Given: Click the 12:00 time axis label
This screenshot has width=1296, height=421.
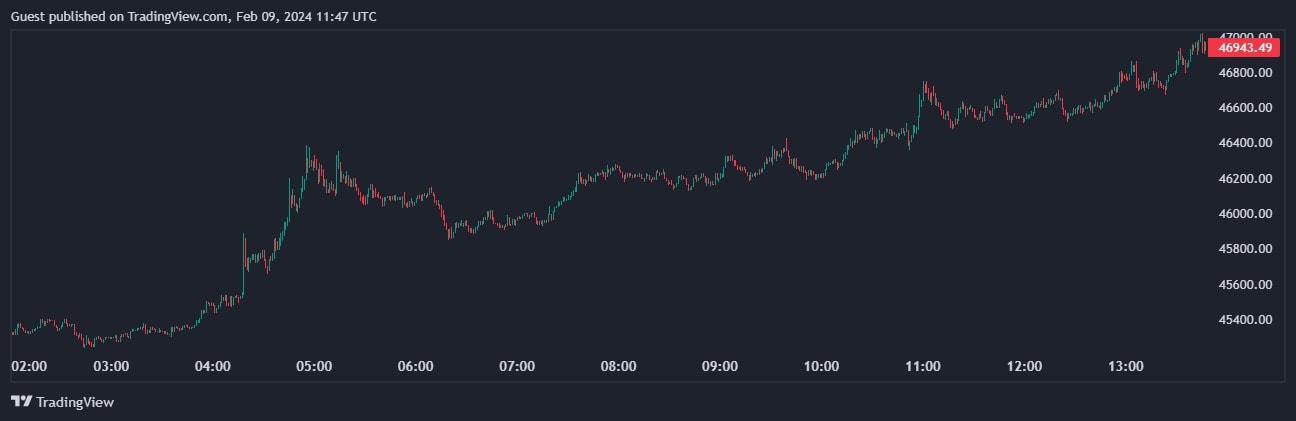Looking at the screenshot, I should tap(1024, 367).
